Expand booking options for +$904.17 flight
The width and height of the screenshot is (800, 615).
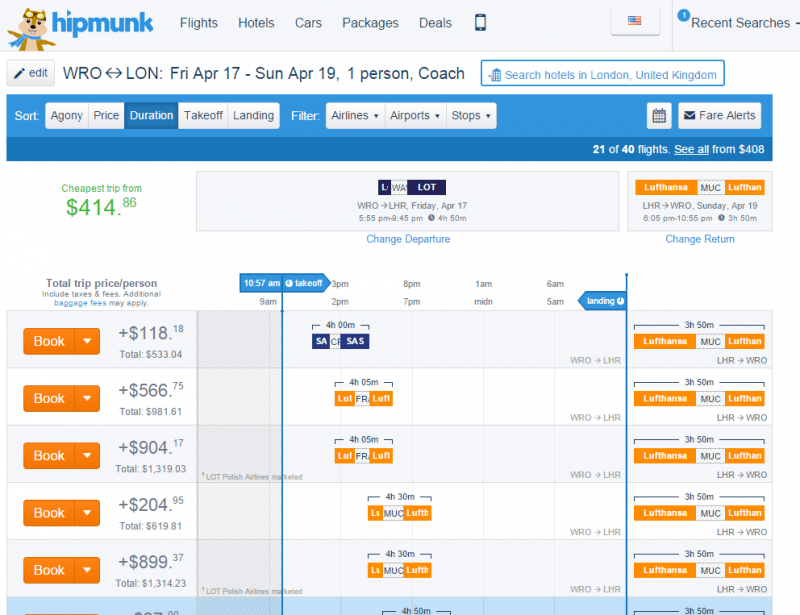coord(87,456)
